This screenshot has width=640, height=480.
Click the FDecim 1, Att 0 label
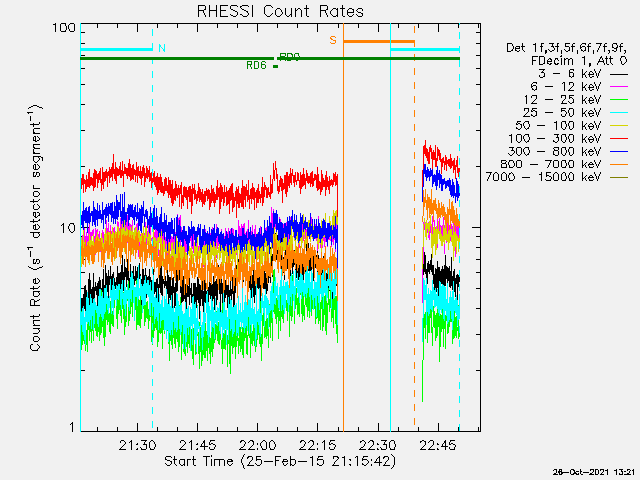(579, 61)
